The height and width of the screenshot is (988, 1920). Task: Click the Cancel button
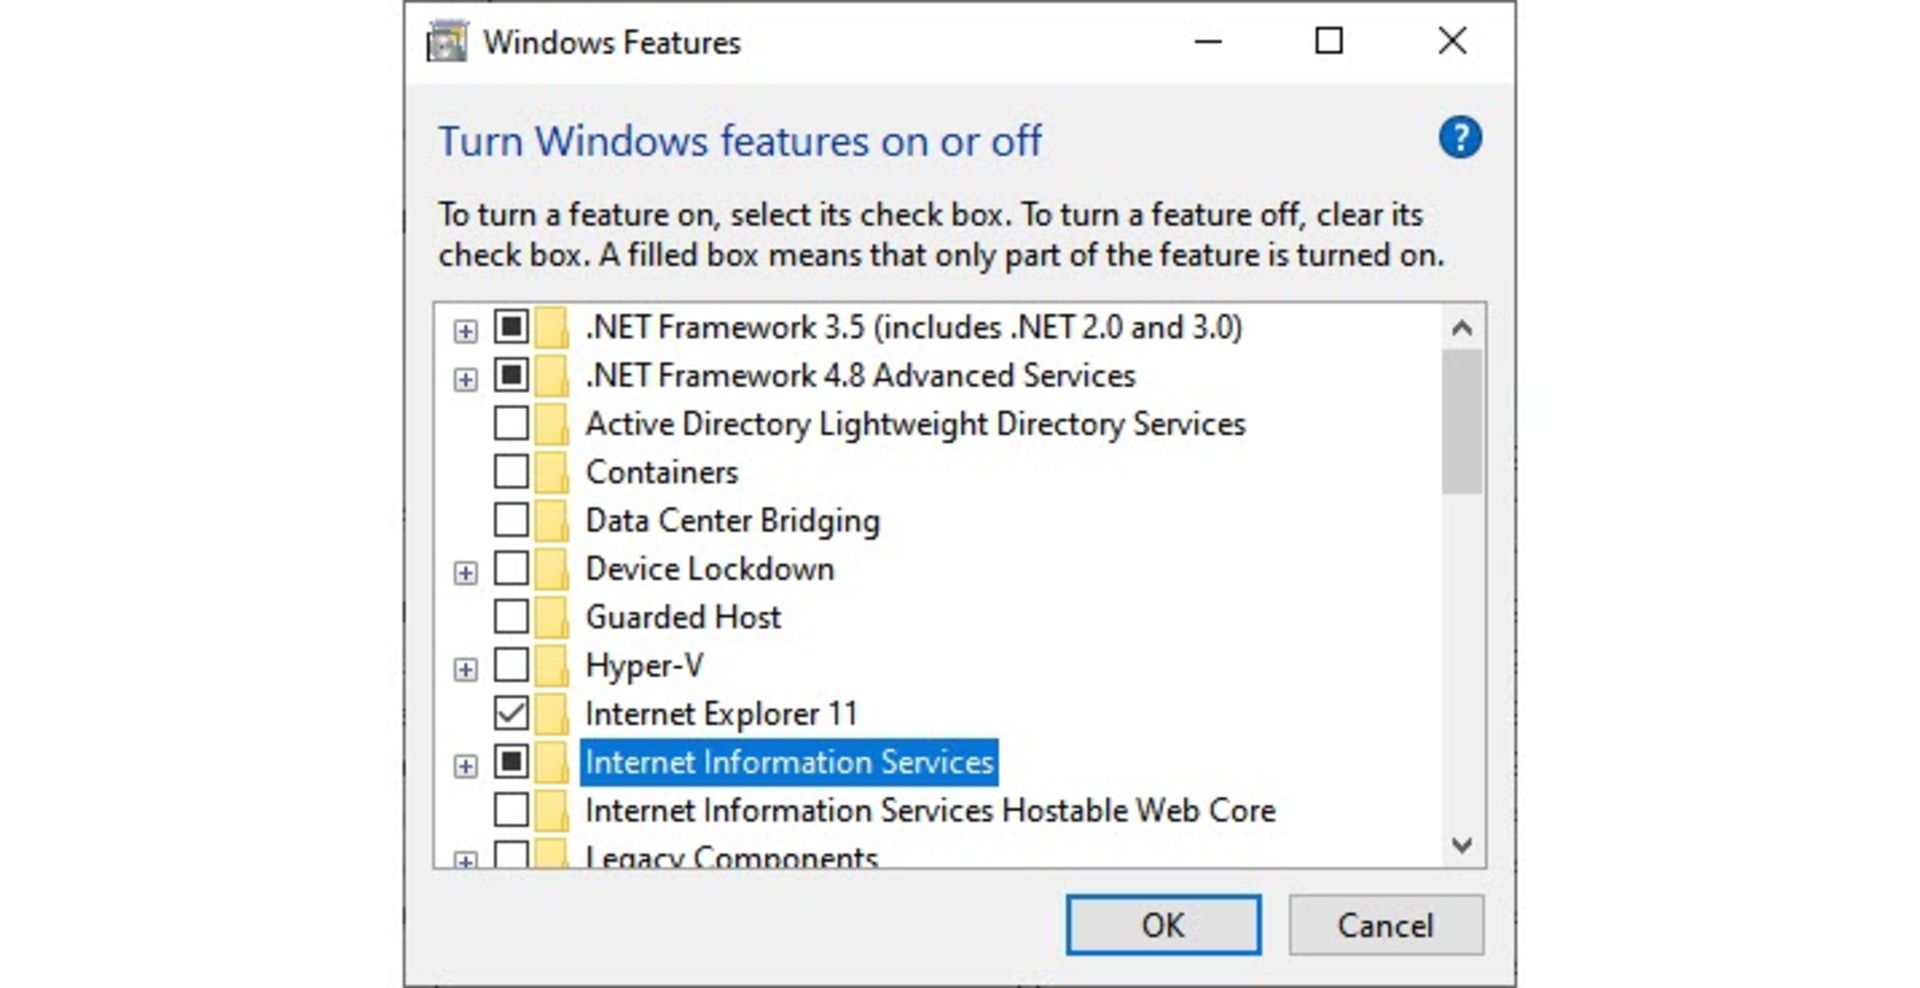1386,925
